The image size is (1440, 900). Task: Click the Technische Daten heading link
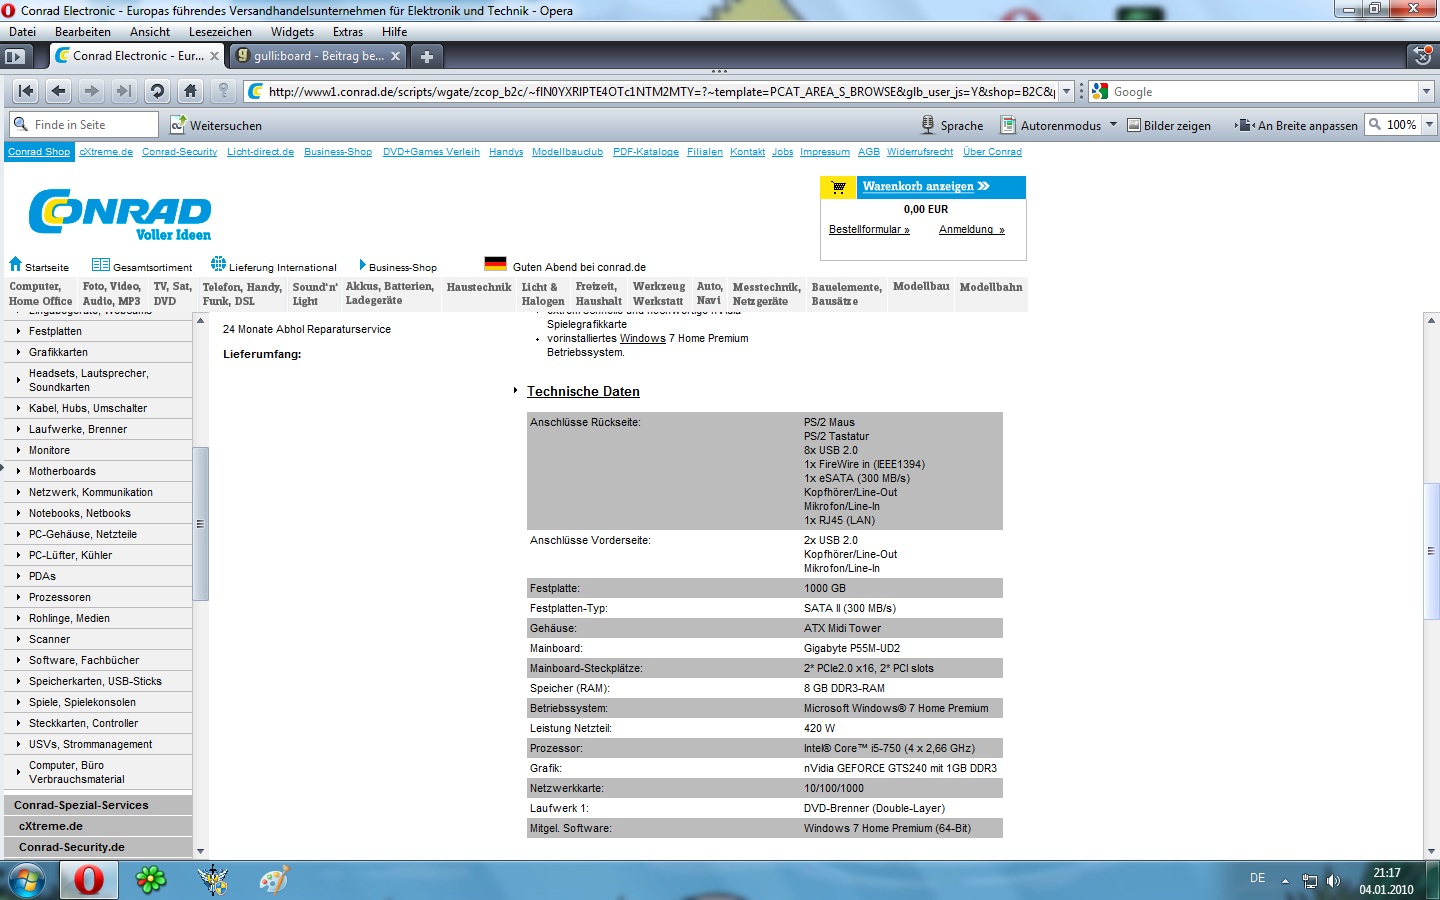click(583, 392)
